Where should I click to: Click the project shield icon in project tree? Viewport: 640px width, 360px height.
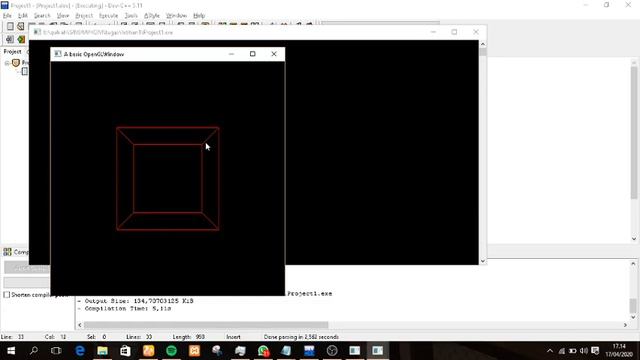[16, 63]
